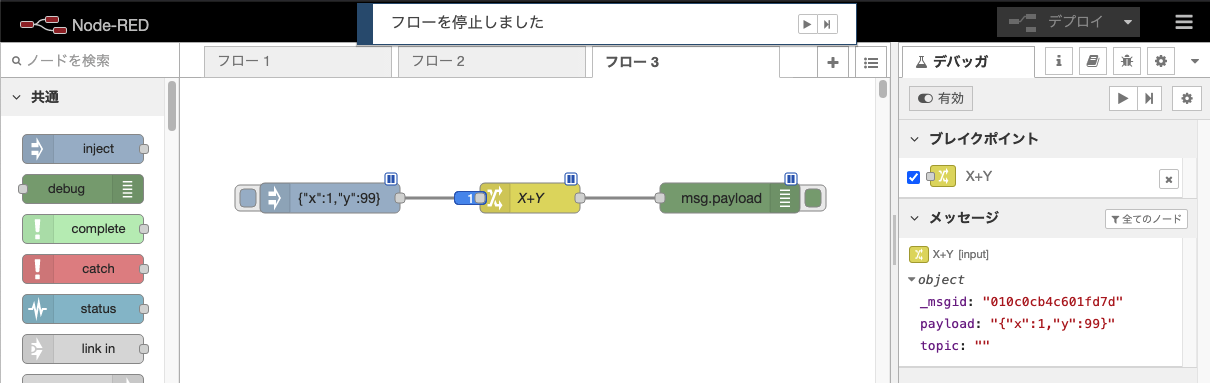
Task: Open the 全てのノード filter button
Action: [1146, 219]
